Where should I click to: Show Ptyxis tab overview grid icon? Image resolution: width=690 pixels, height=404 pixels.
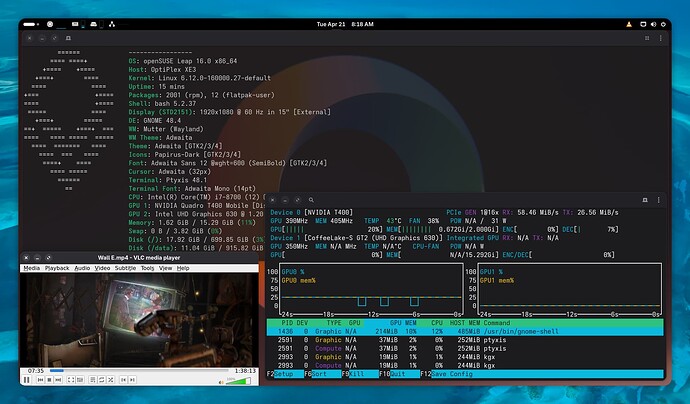pos(647,38)
